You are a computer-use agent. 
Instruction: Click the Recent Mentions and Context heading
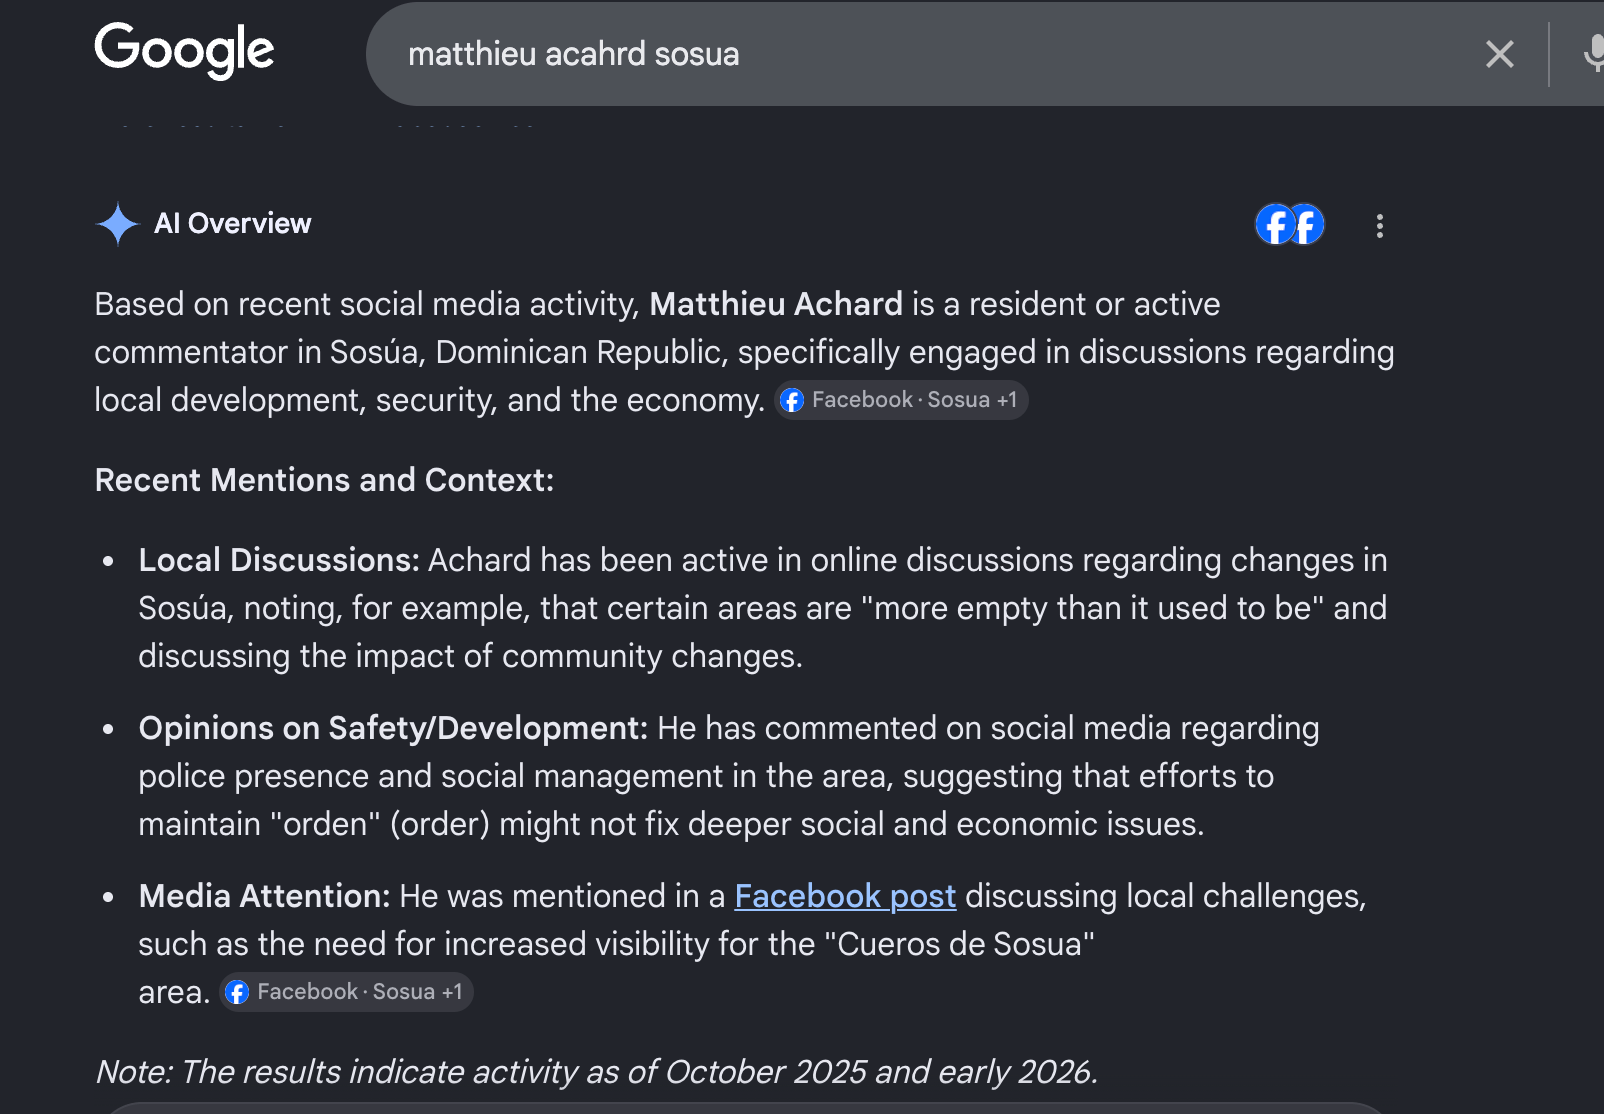(324, 480)
